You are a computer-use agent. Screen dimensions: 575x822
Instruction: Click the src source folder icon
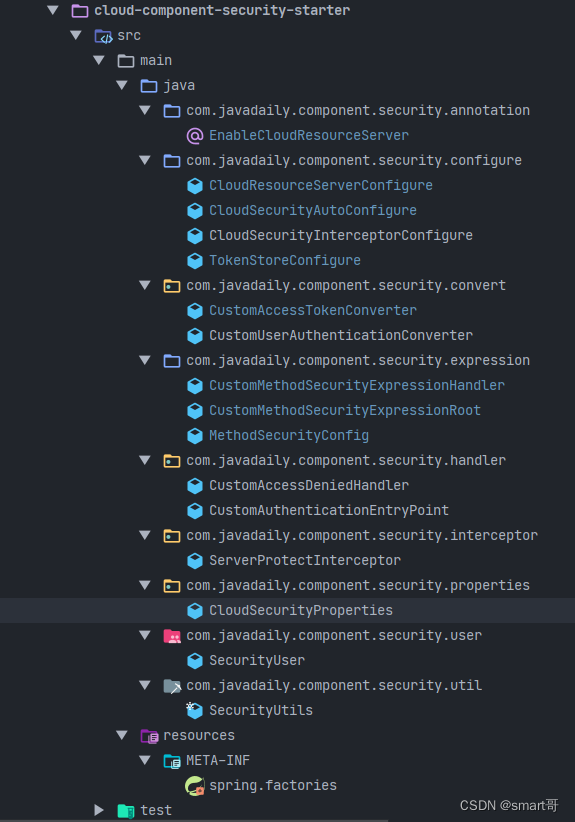[x=103, y=36]
